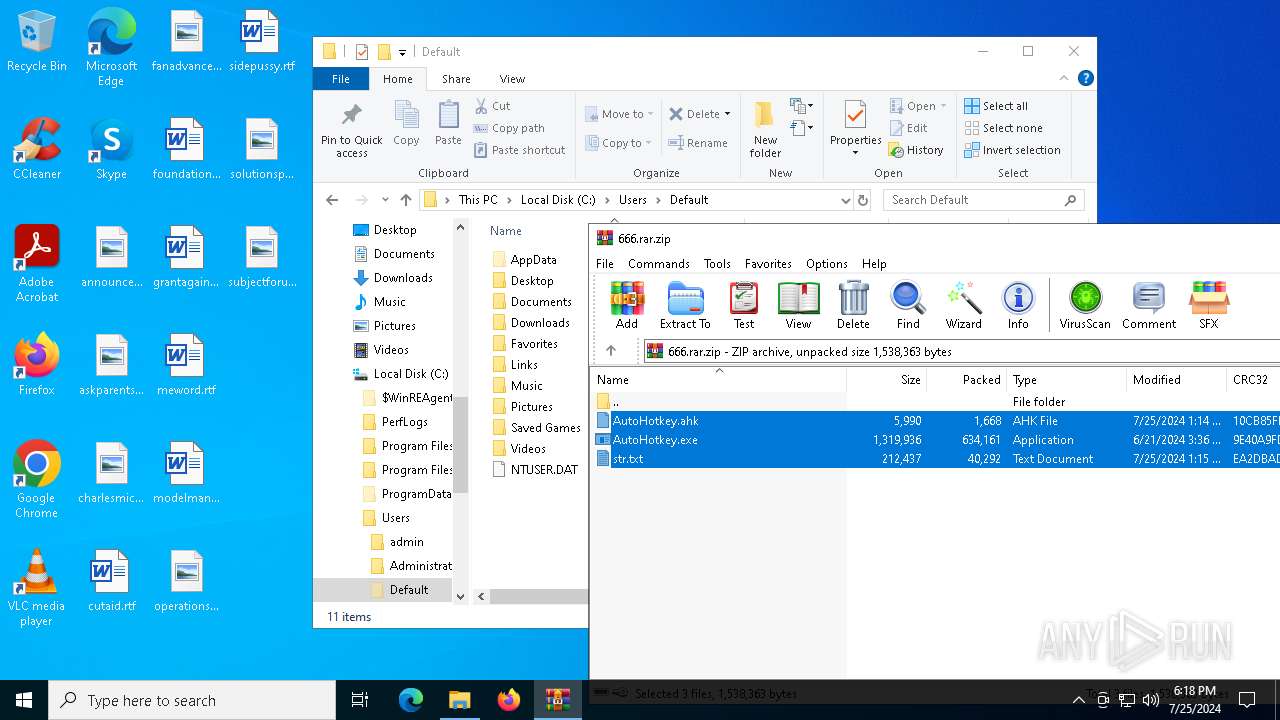Open the Favorites menu in WinRAR

point(768,264)
